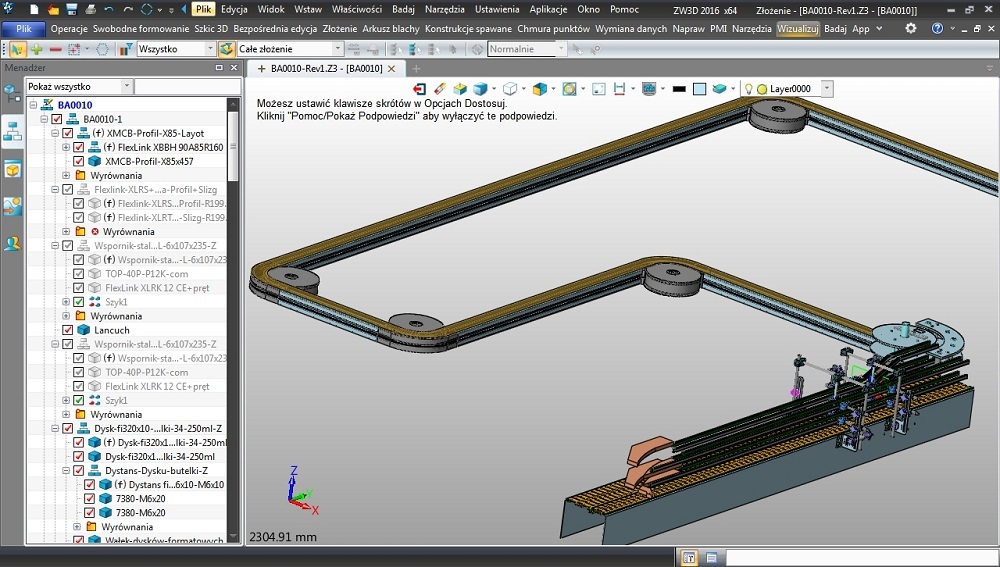Click the Save icon in quick access toolbar
The width and height of the screenshot is (1000, 567).
click(74, 9)
